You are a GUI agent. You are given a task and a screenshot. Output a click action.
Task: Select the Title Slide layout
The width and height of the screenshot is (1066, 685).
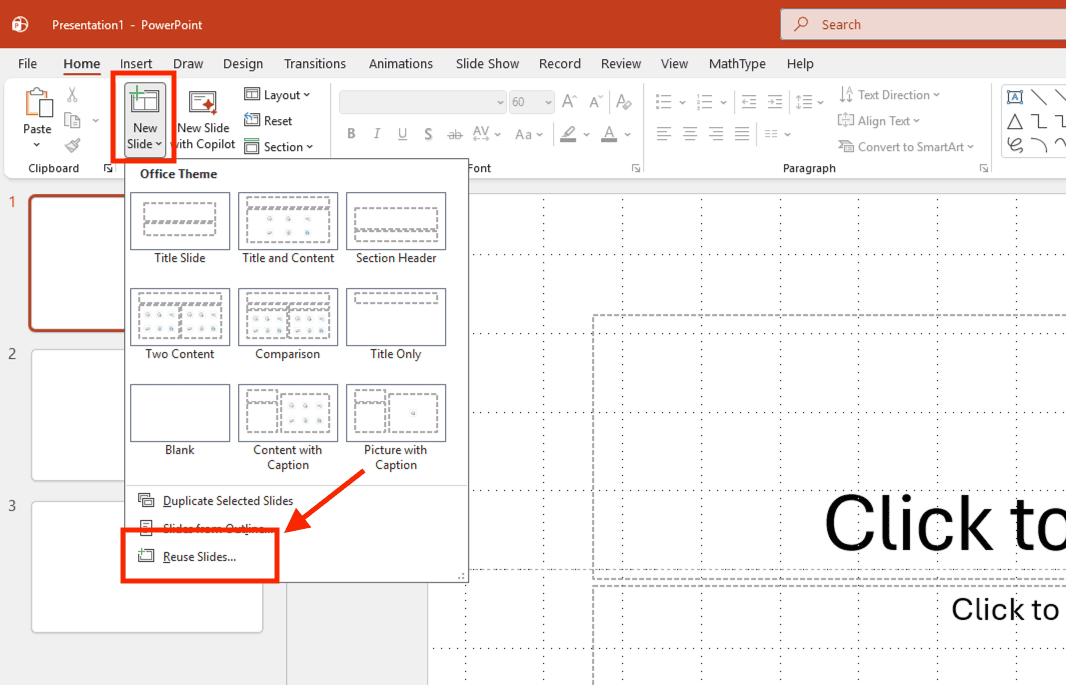point(179,228)
